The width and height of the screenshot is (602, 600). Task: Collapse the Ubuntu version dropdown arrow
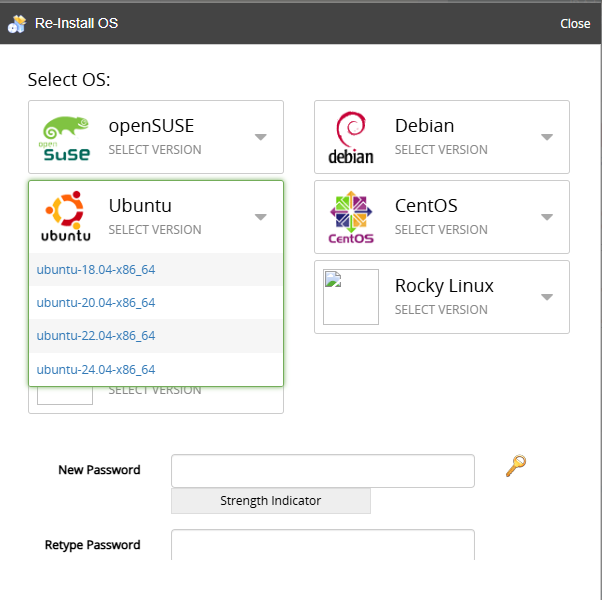point(261,217)
